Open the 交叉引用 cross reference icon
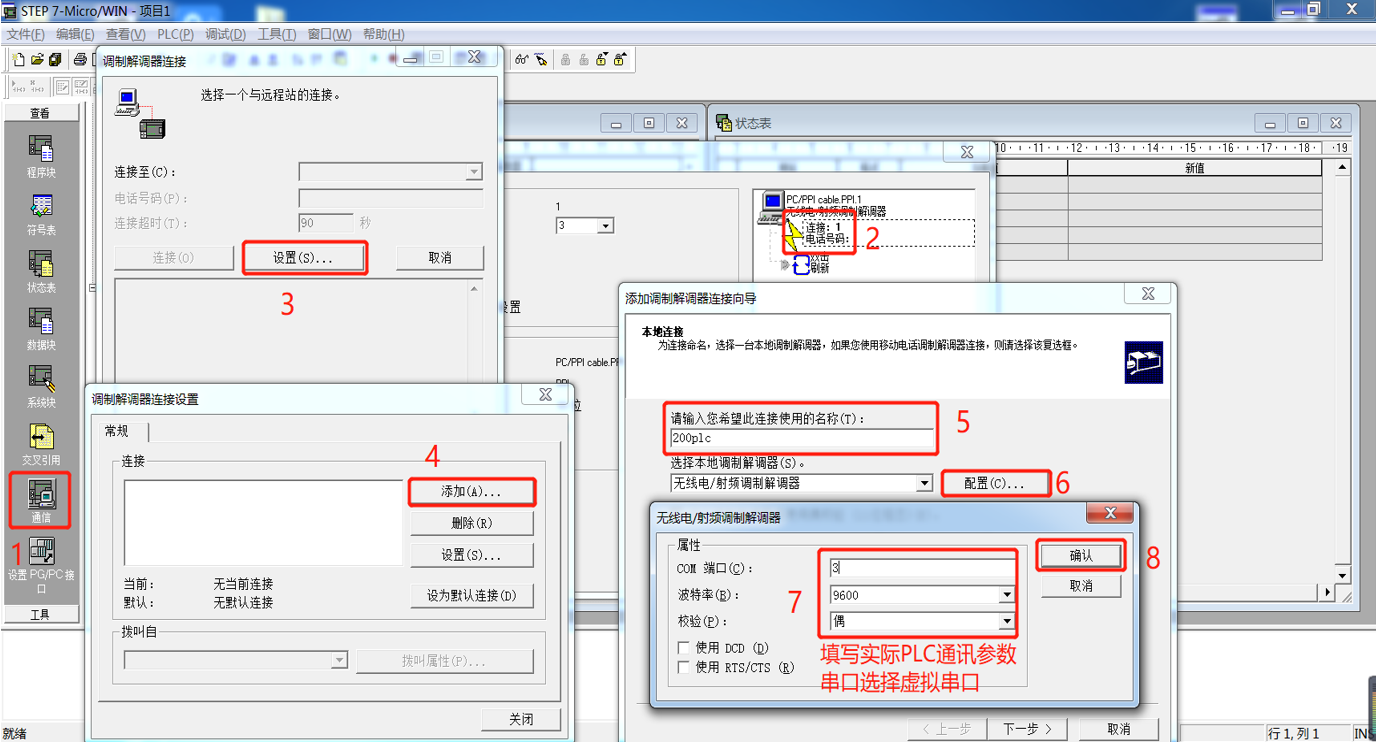Screen dimensions: 1376x745 coord(41,437)
